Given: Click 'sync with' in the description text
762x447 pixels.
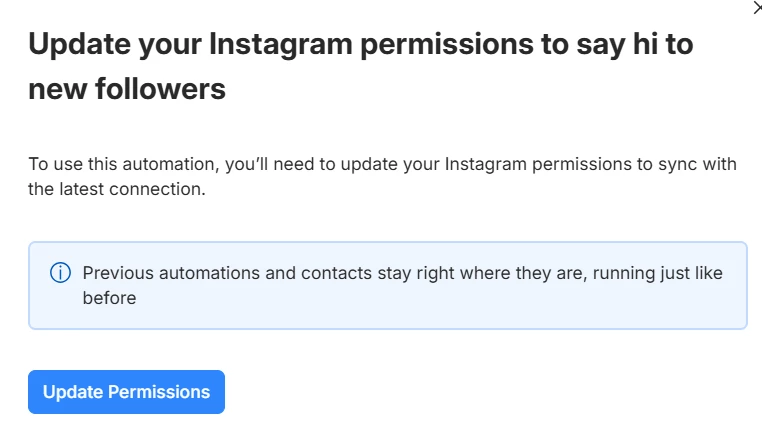Looking at the screenshot, I should tap(697, 164).
